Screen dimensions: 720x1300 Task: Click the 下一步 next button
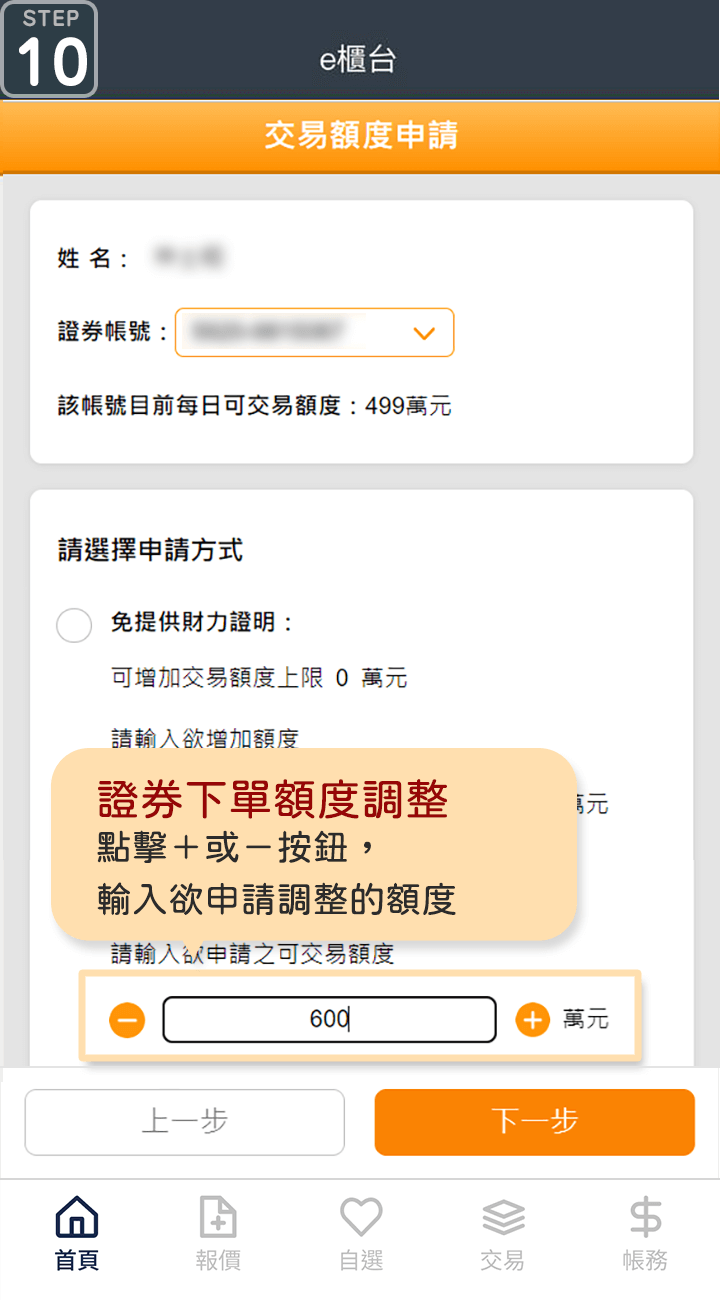(534, 1122)
